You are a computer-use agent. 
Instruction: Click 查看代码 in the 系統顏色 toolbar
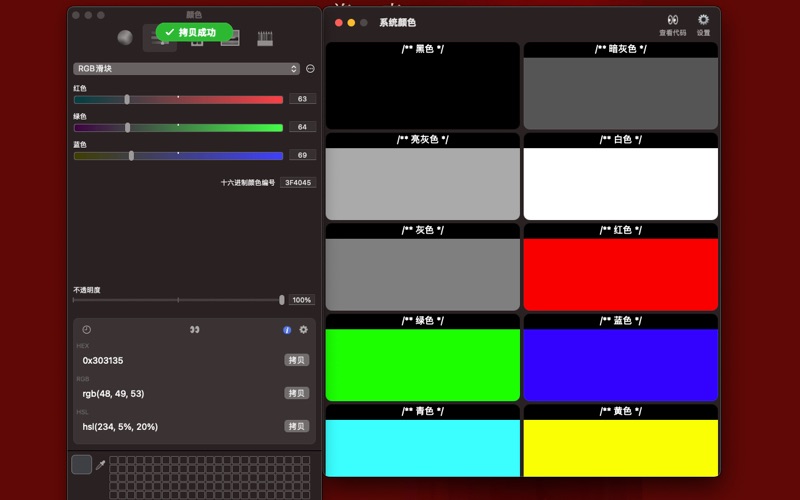pos(673,25)
